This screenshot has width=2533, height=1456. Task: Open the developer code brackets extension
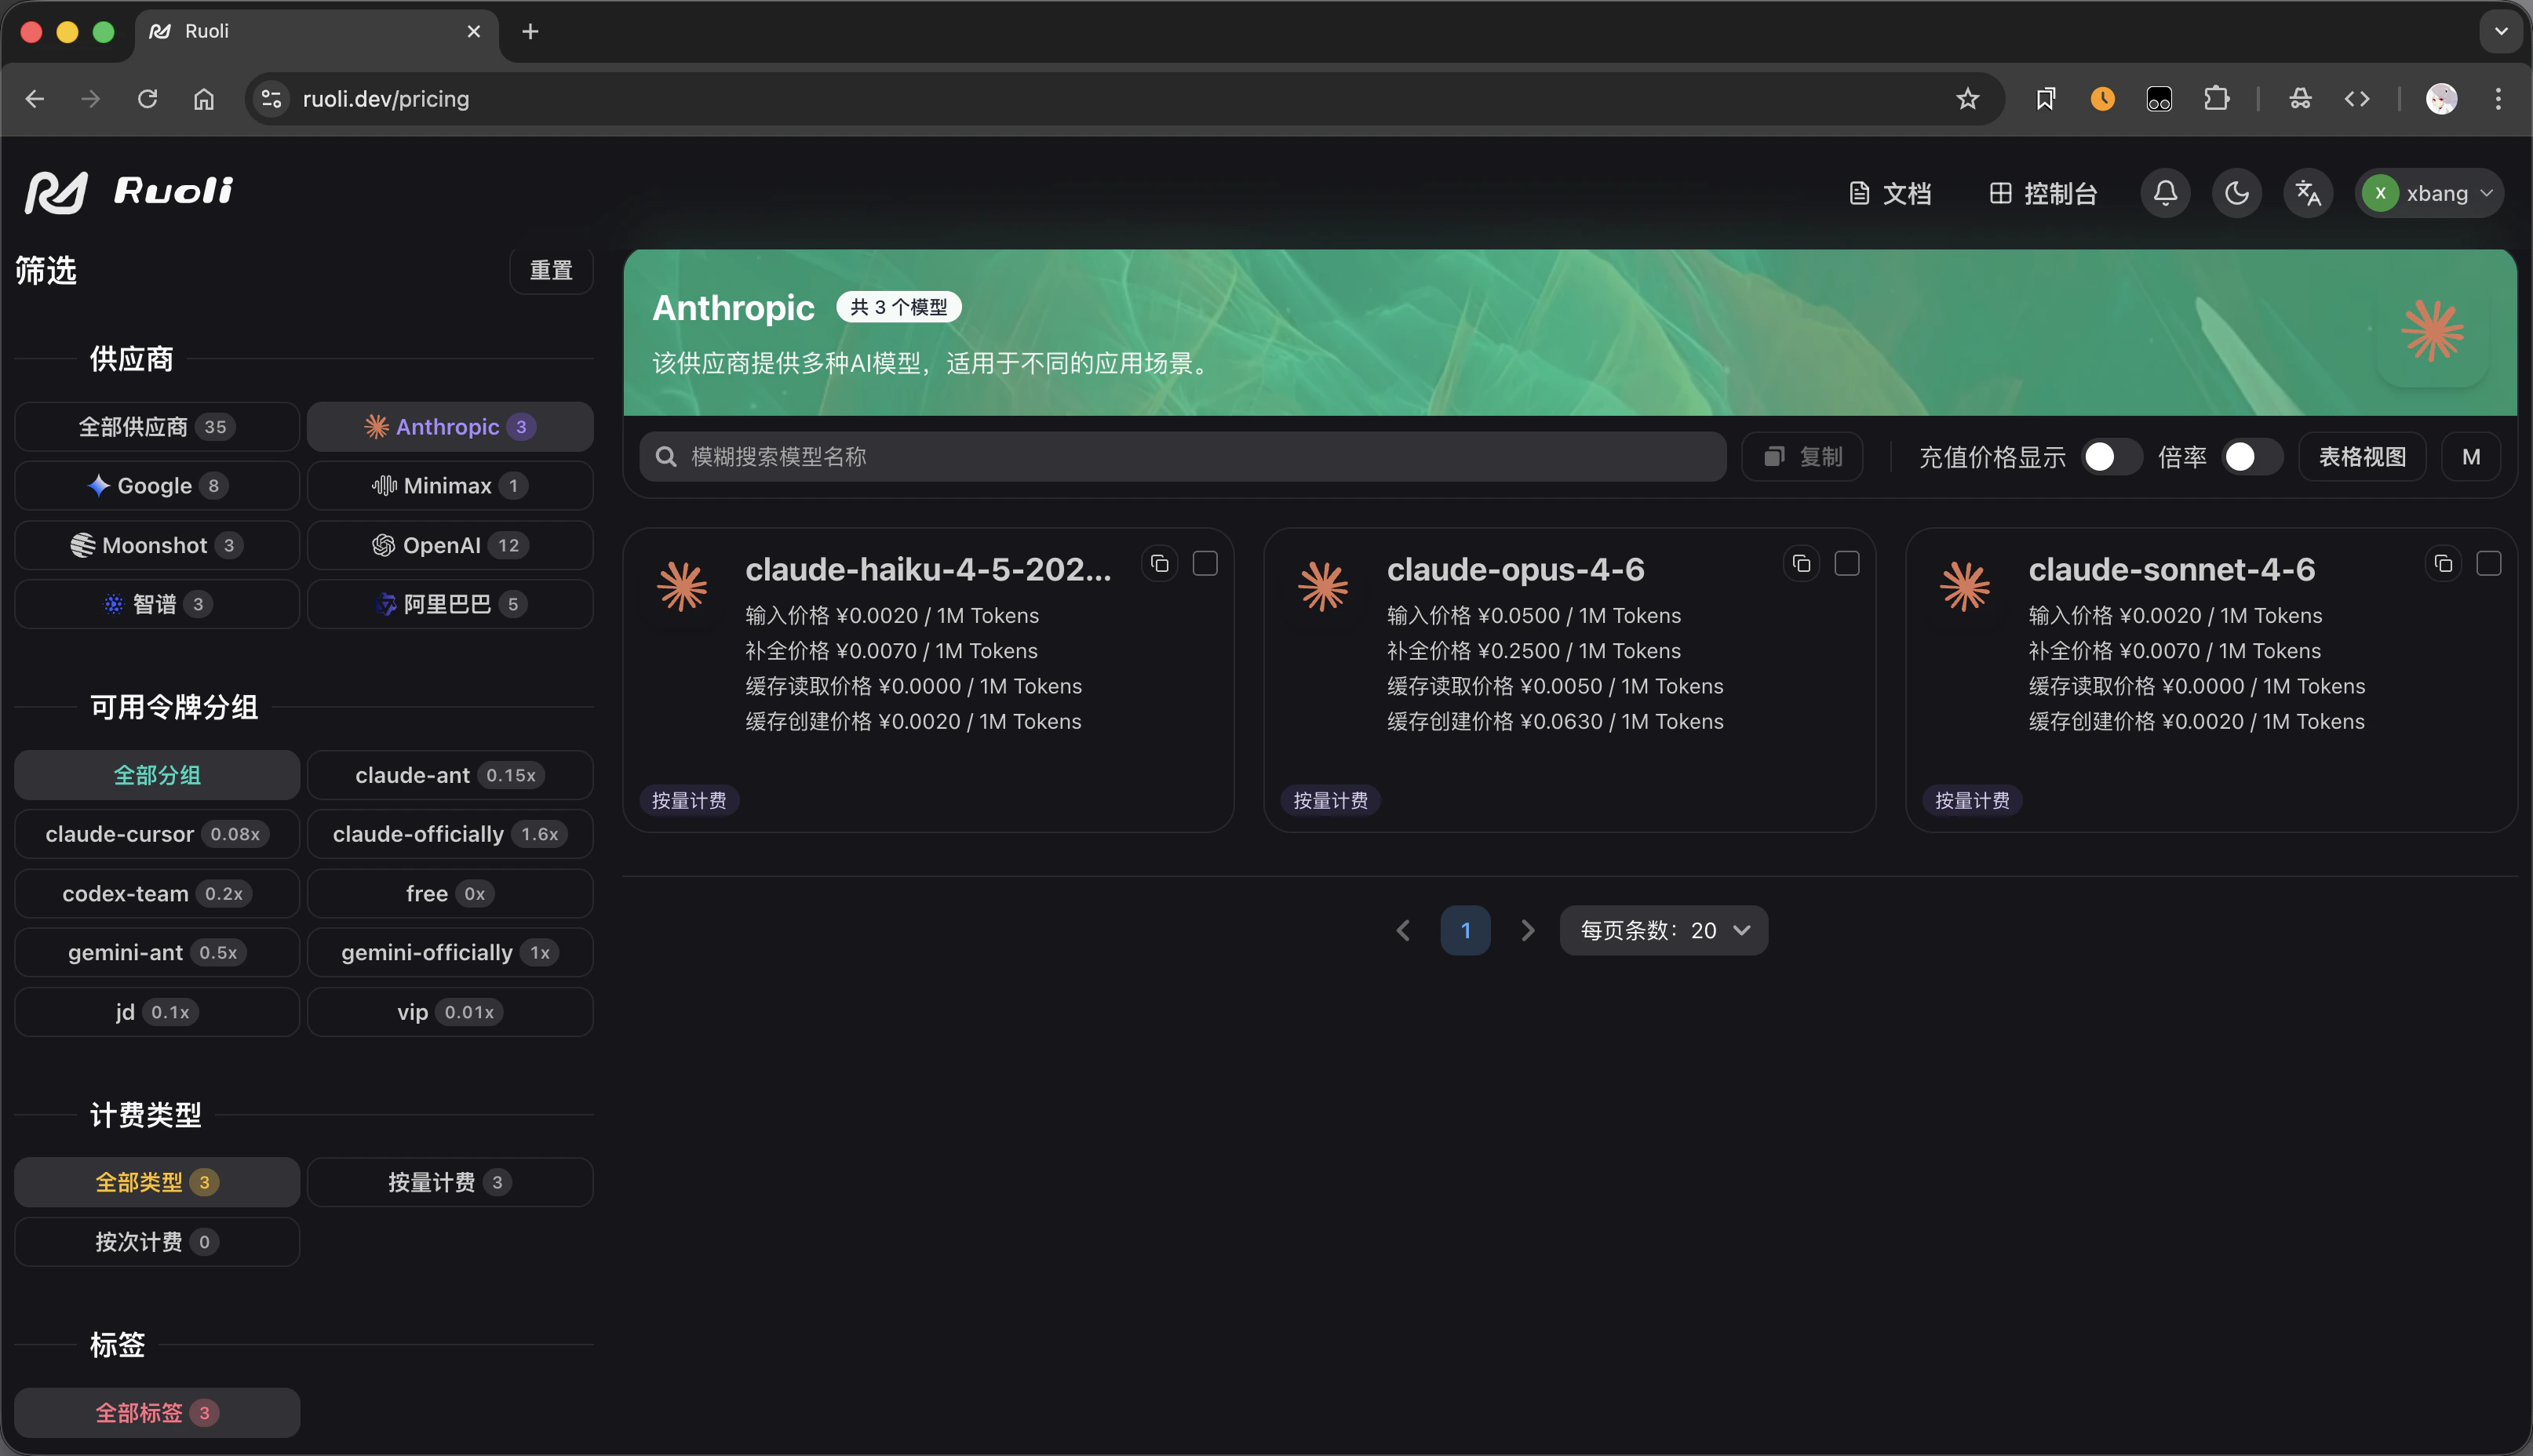point(2357,98)
